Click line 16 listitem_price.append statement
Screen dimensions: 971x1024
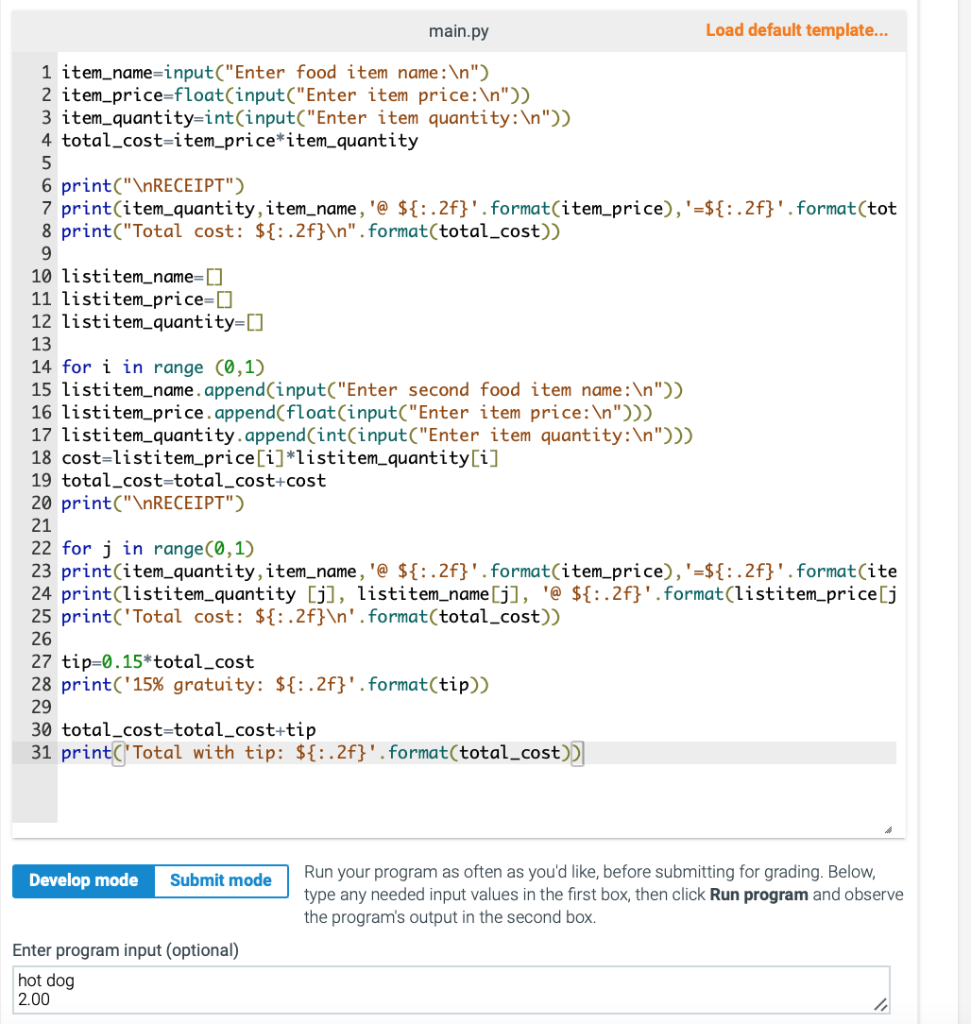[357, 413]
